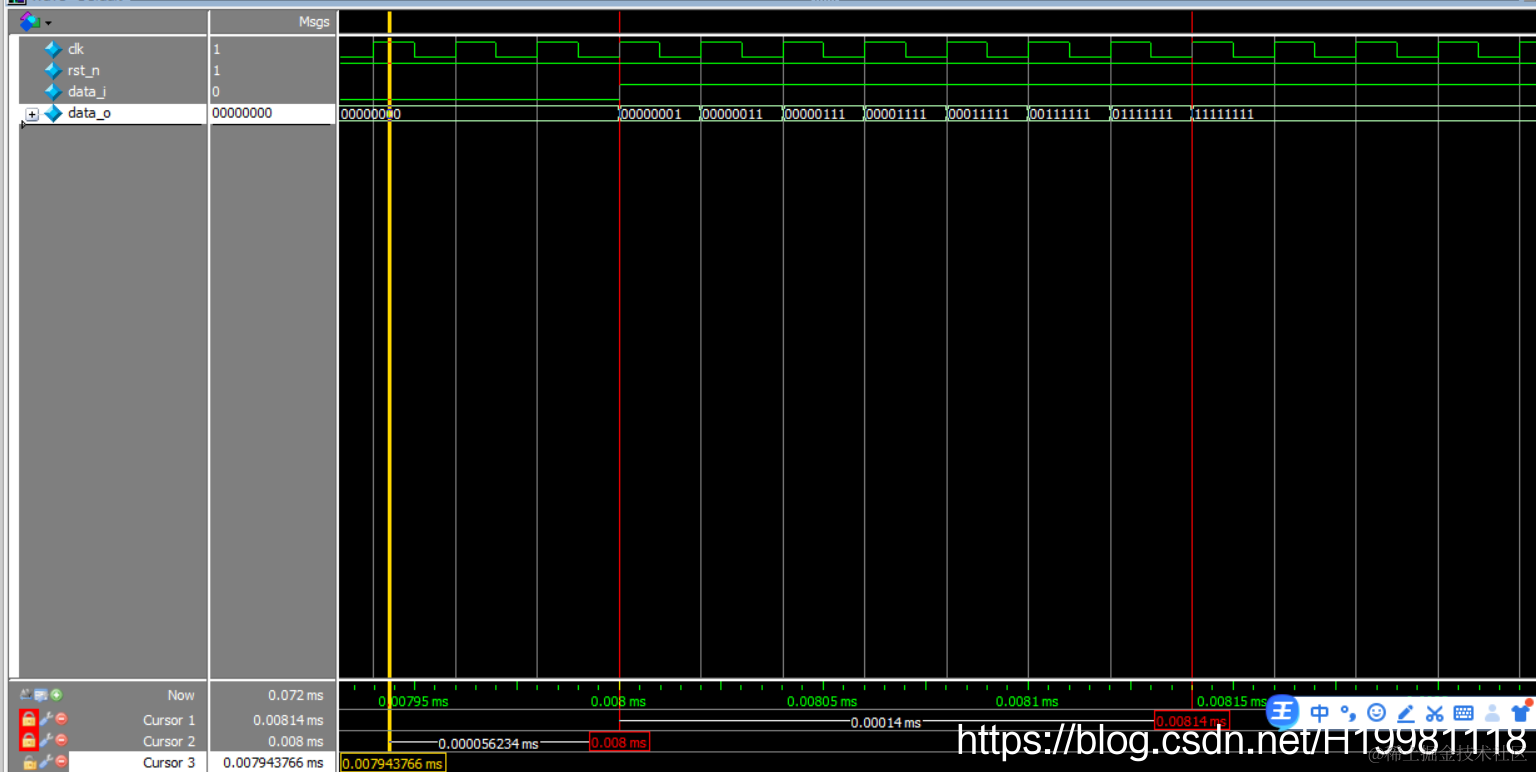The height and width of the screenshot is (772, 1536).
Task: Delete Cursor 1 with red minus icon
Action: tap(61, 719)
